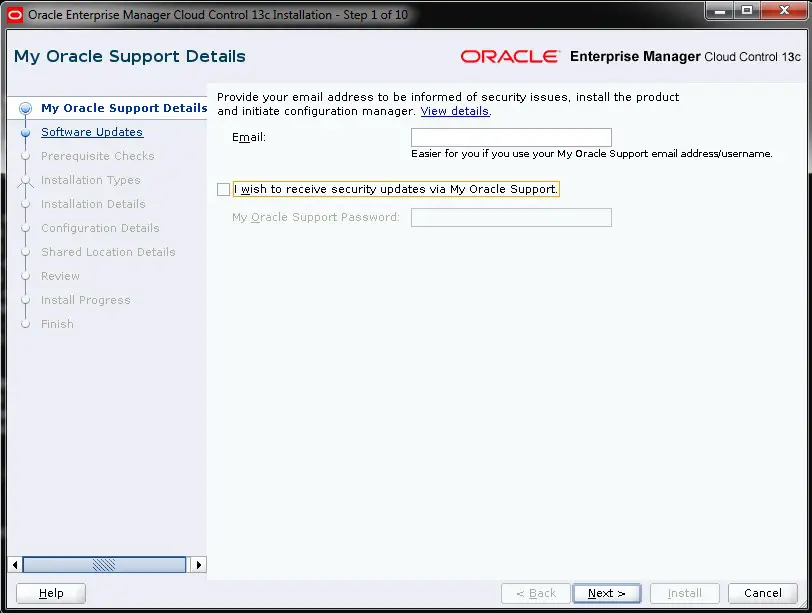Enable the security updates via My Oracle Support checkbox
This screenshot has height=613, width=812.
(x=223, y=189)
